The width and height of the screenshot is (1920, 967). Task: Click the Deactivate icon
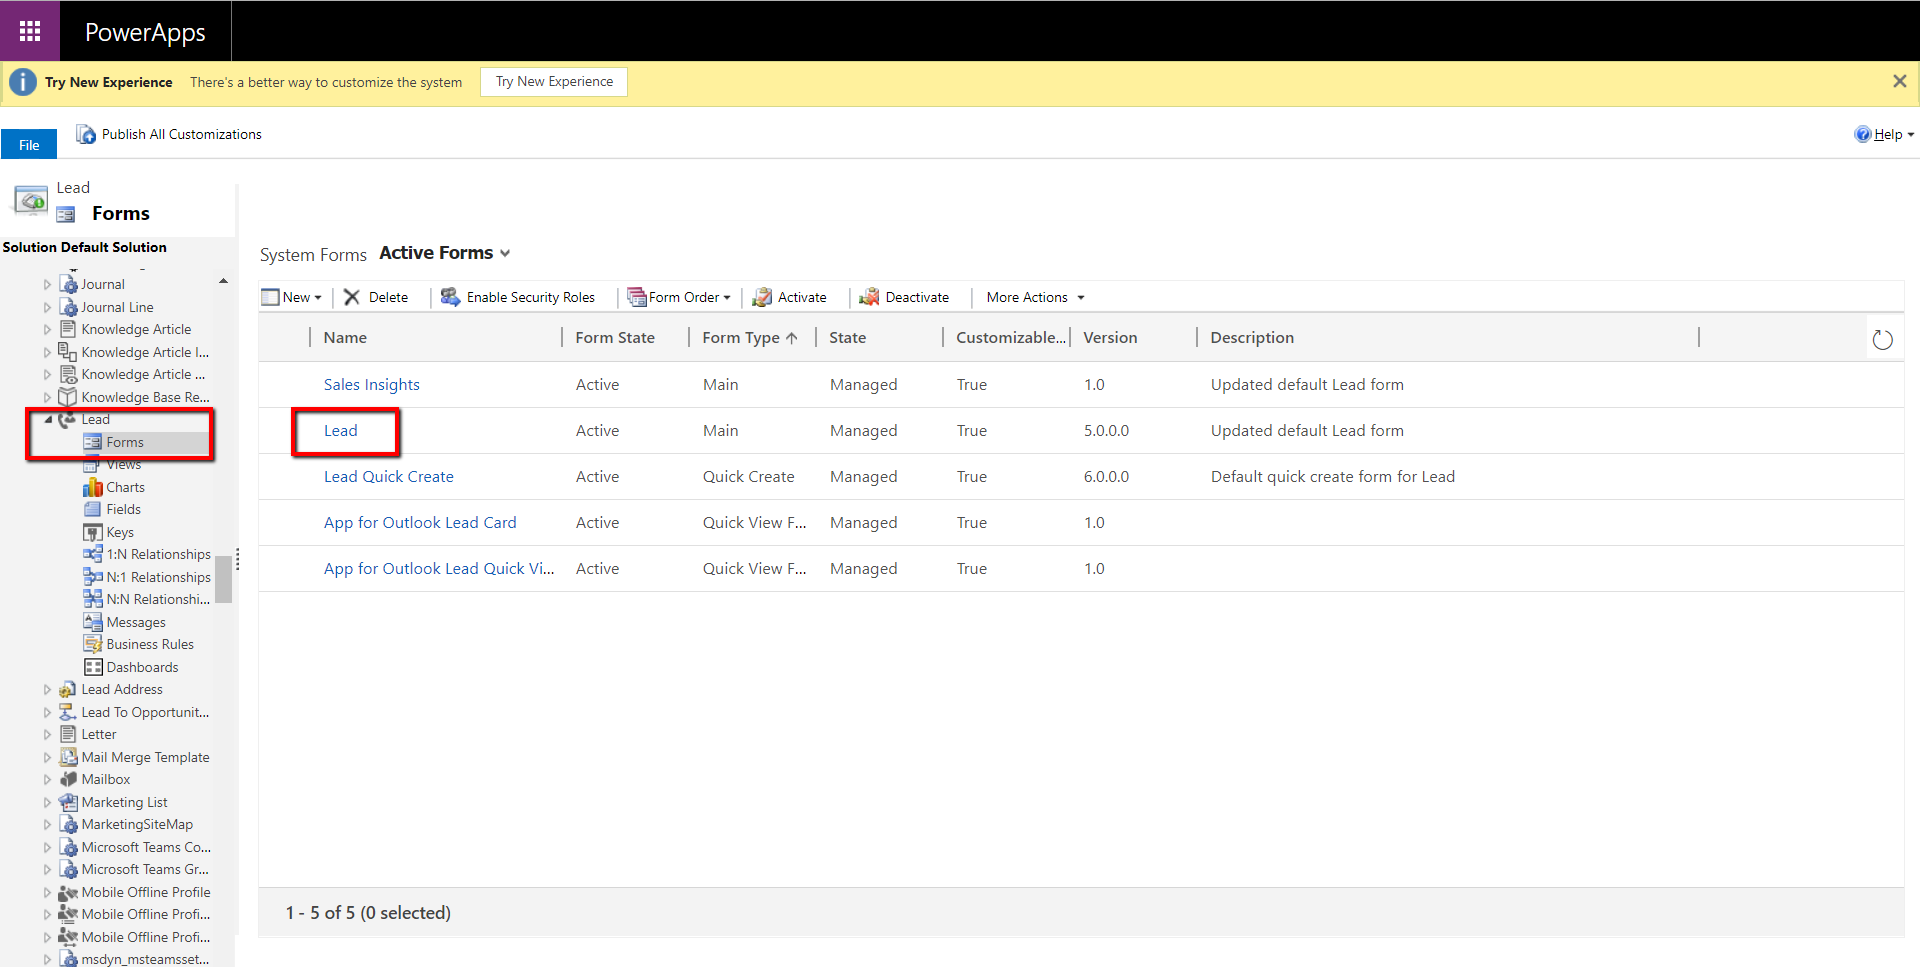[869, 297]
